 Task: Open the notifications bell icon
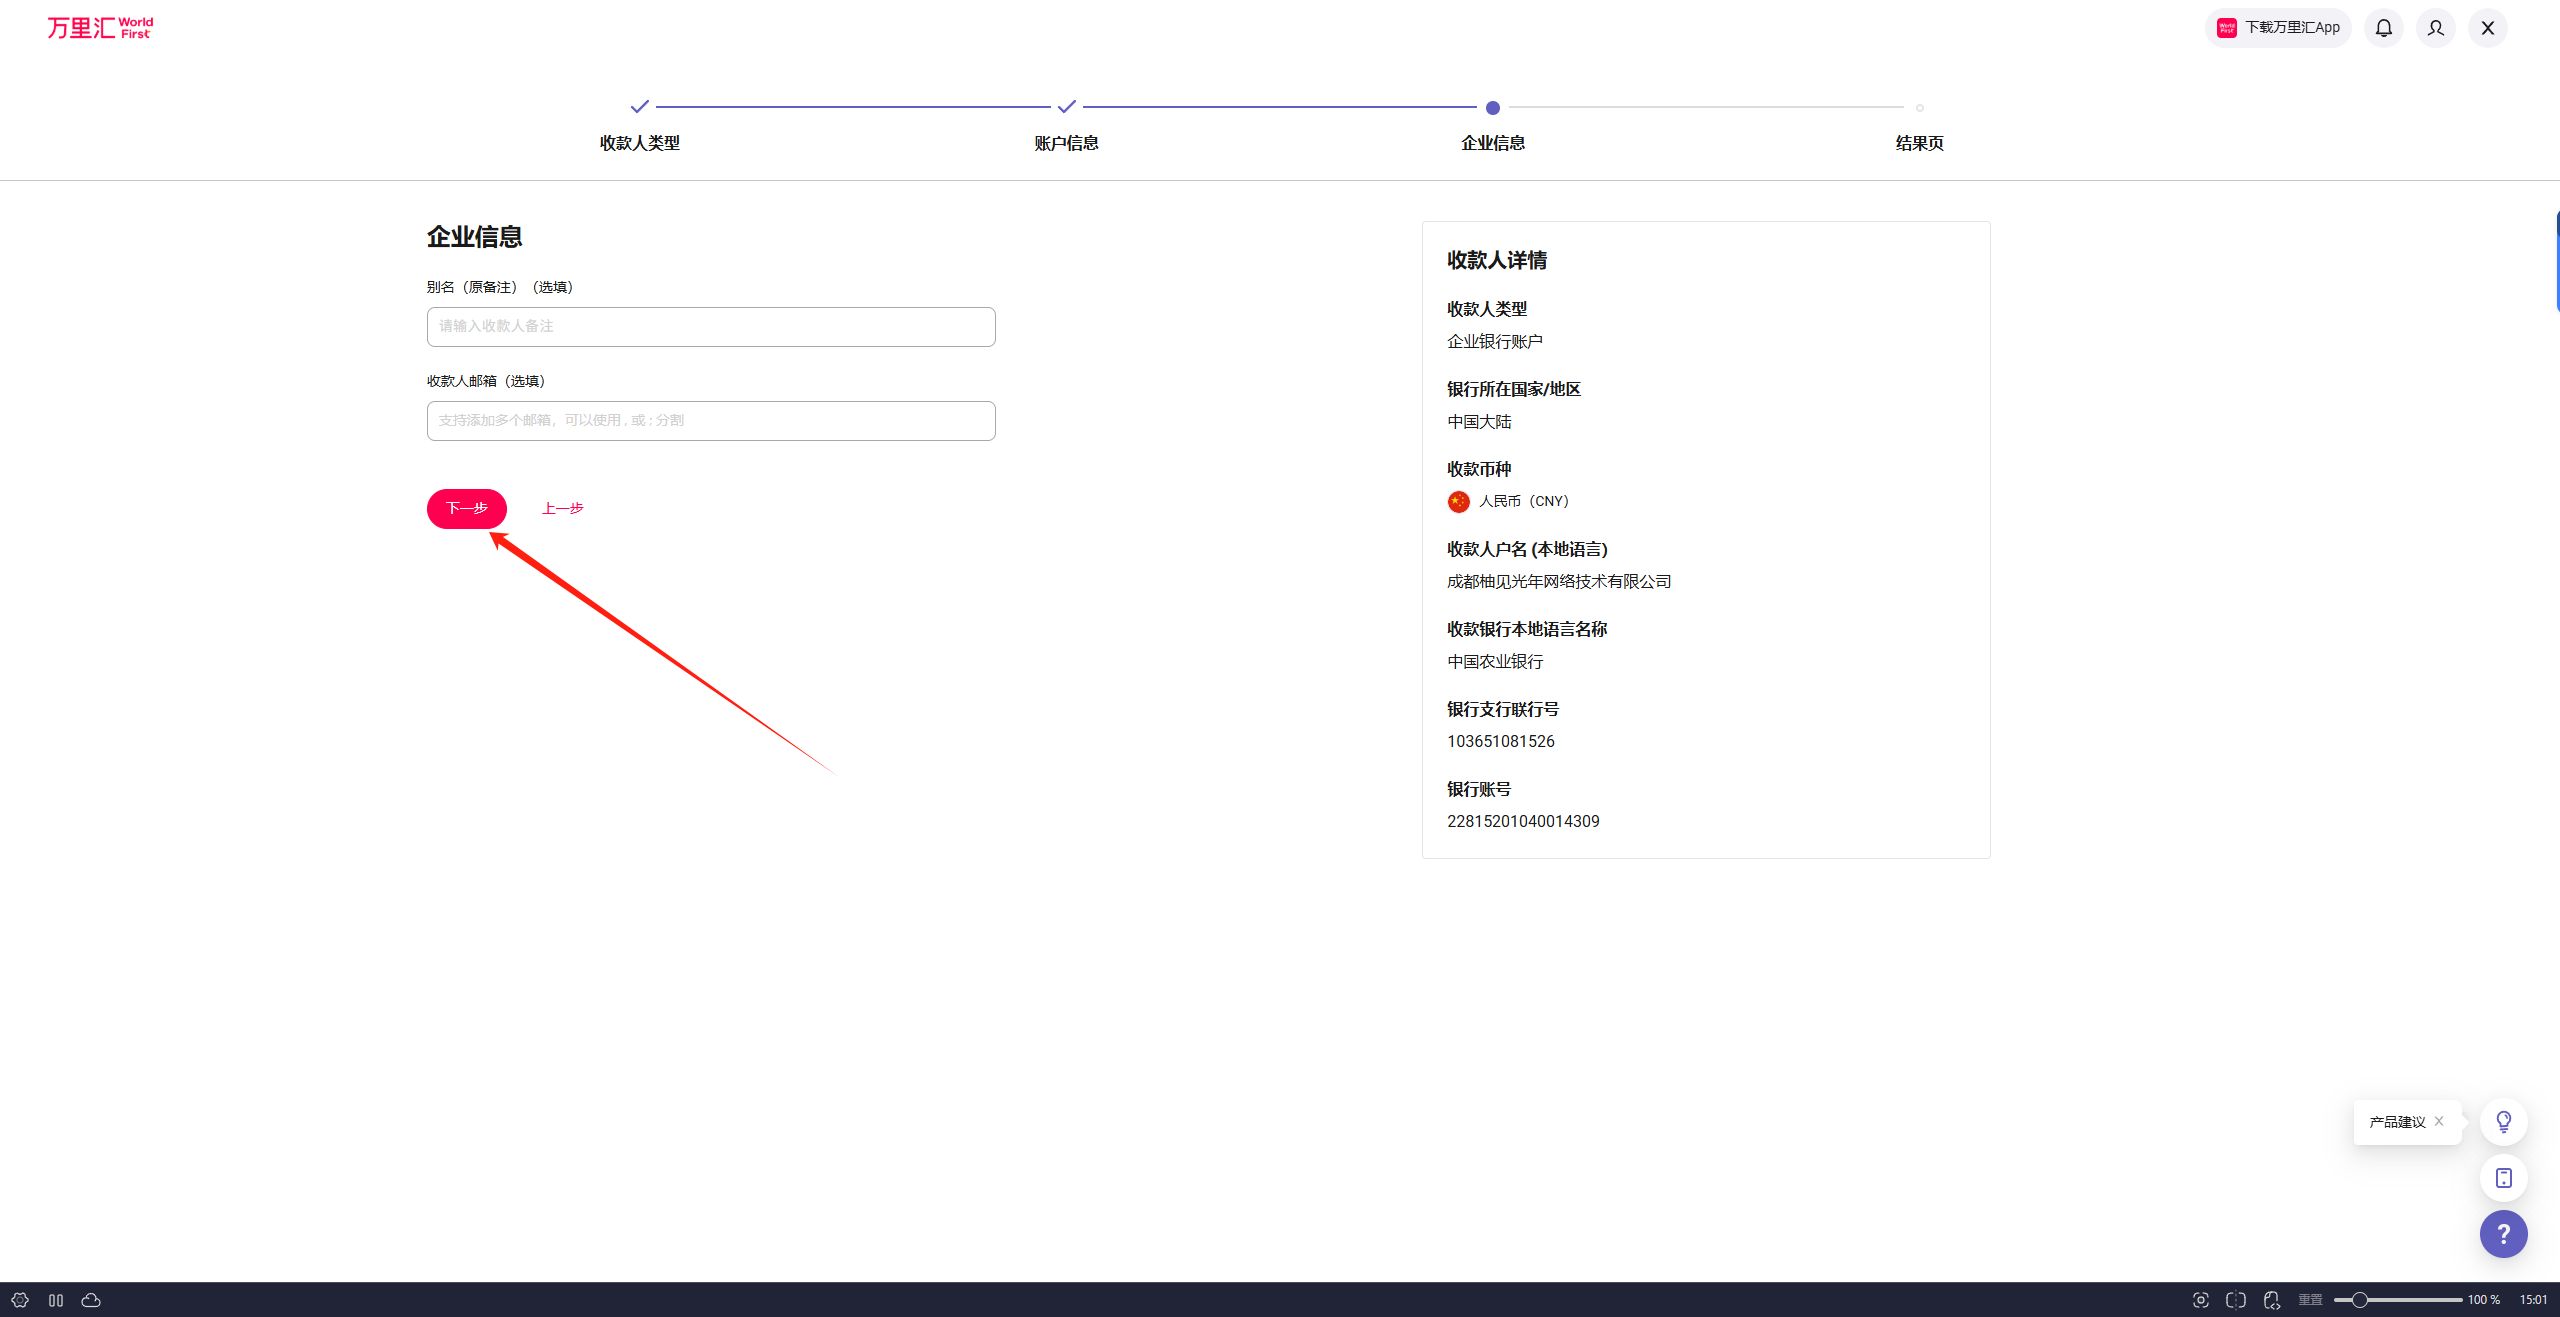click(x=2384, y=28)
